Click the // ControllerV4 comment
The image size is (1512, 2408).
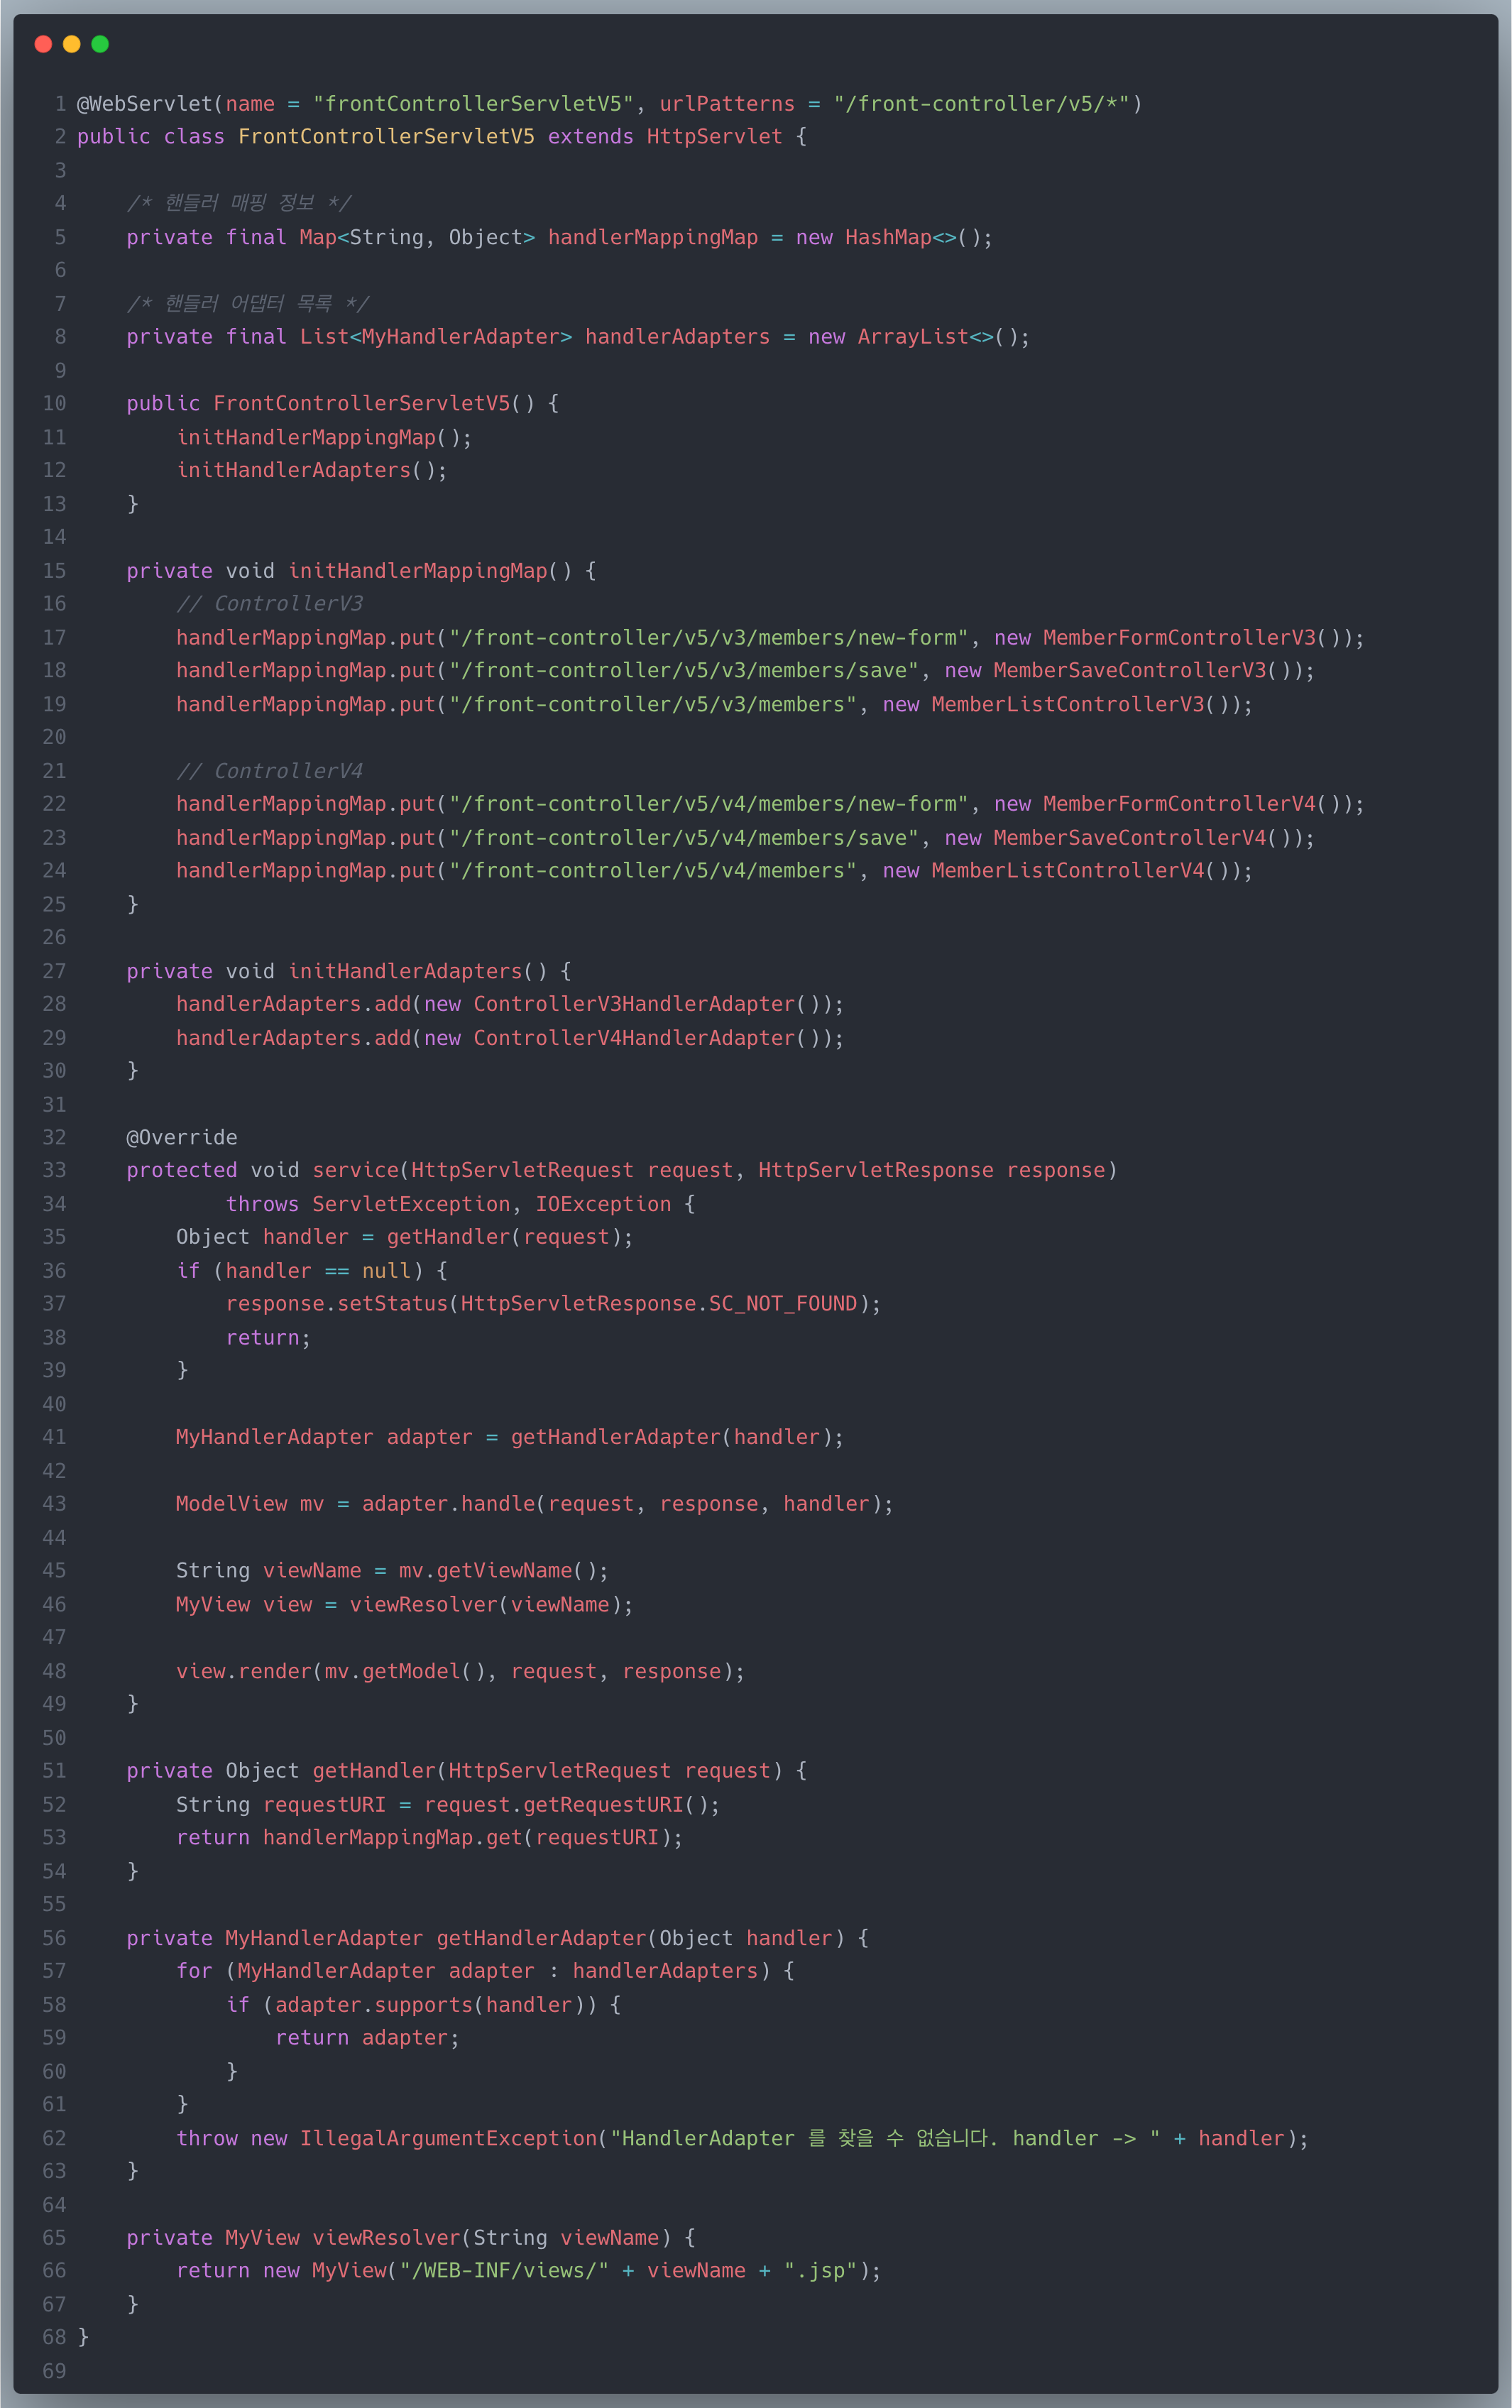coord(269,771)
